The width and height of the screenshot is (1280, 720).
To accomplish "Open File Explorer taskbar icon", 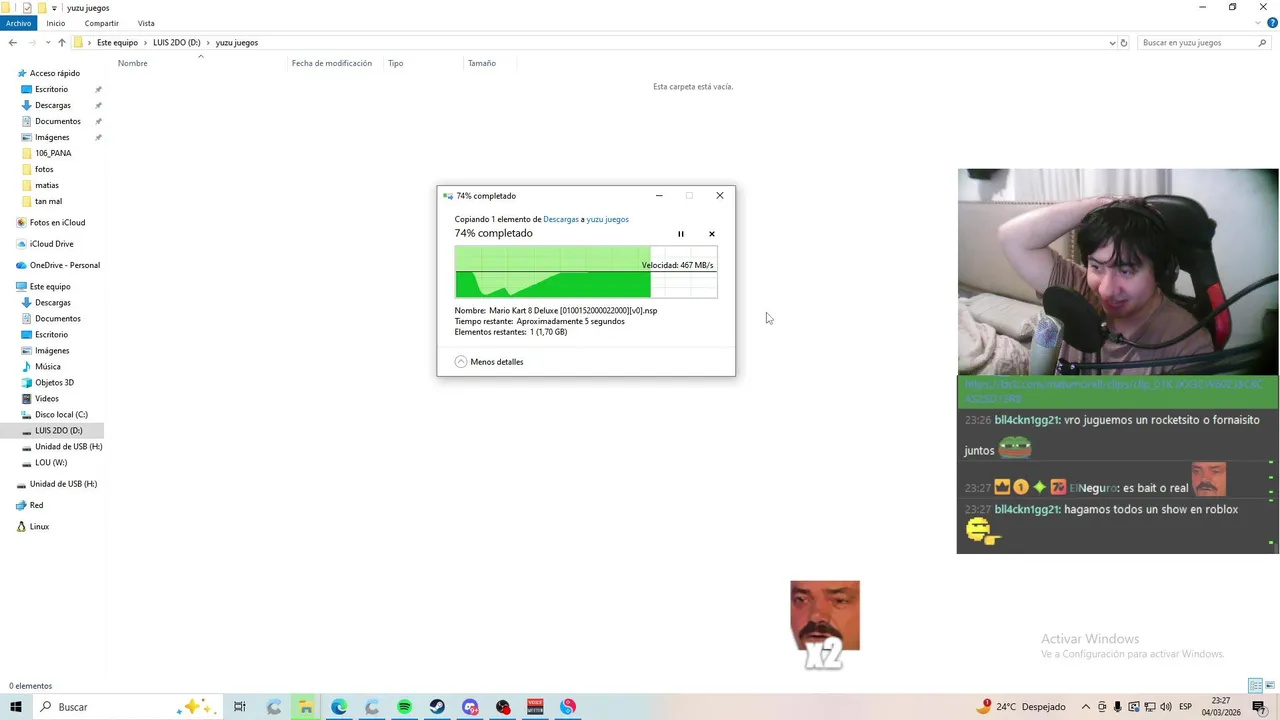I will [x=306, y=707].
